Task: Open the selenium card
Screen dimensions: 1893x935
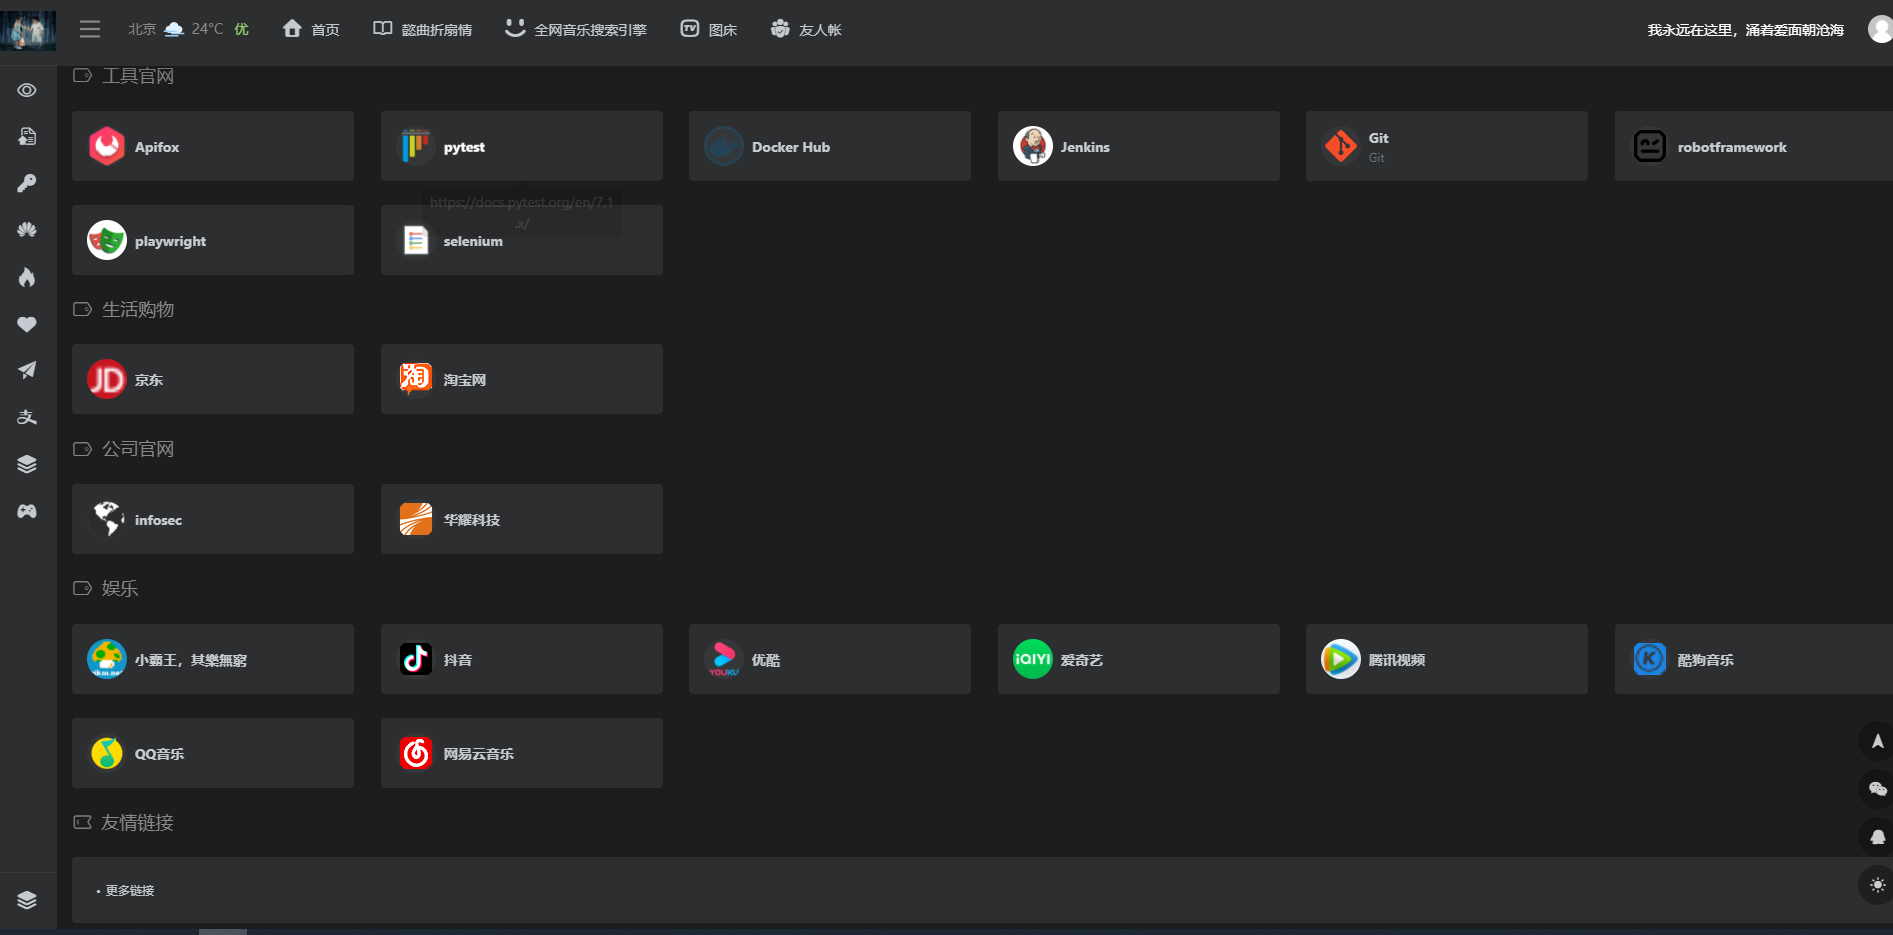Action: (x=522, y=240)
